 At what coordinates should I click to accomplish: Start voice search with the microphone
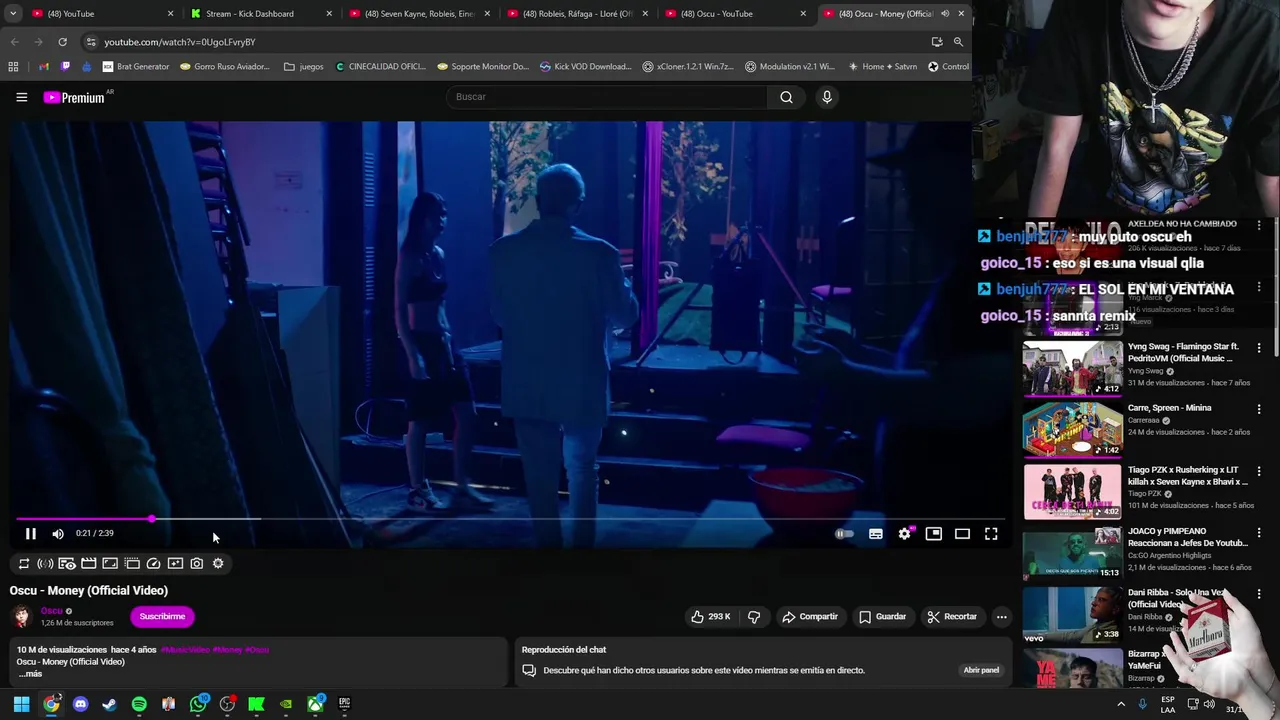click(x=827, y=97)
